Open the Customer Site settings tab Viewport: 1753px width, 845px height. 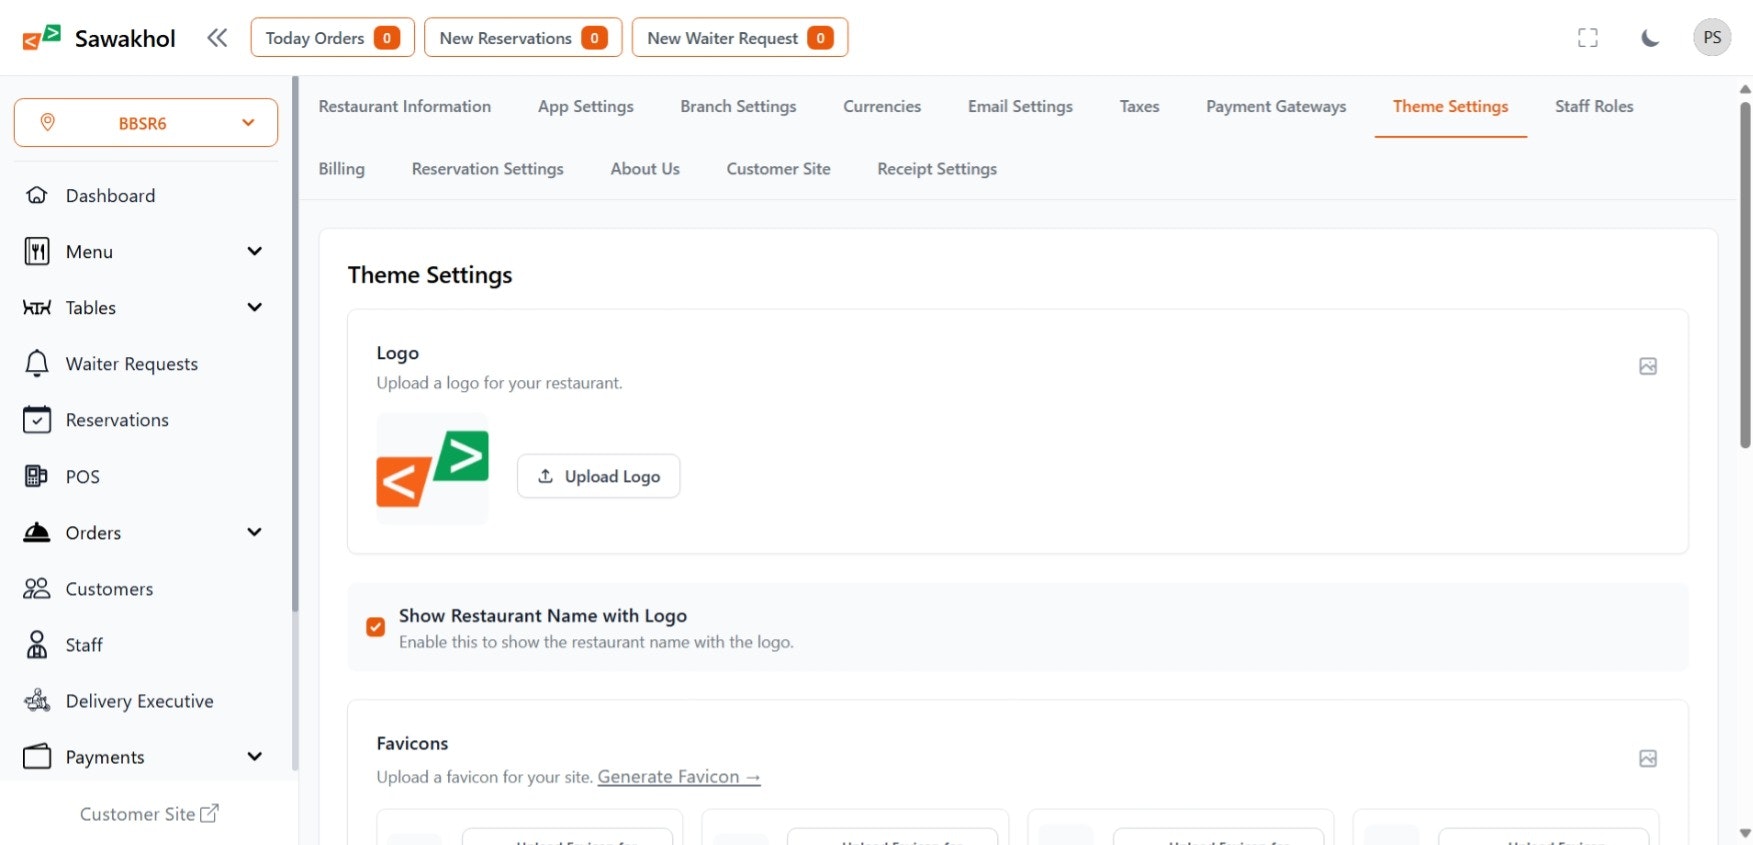(778, 169)
